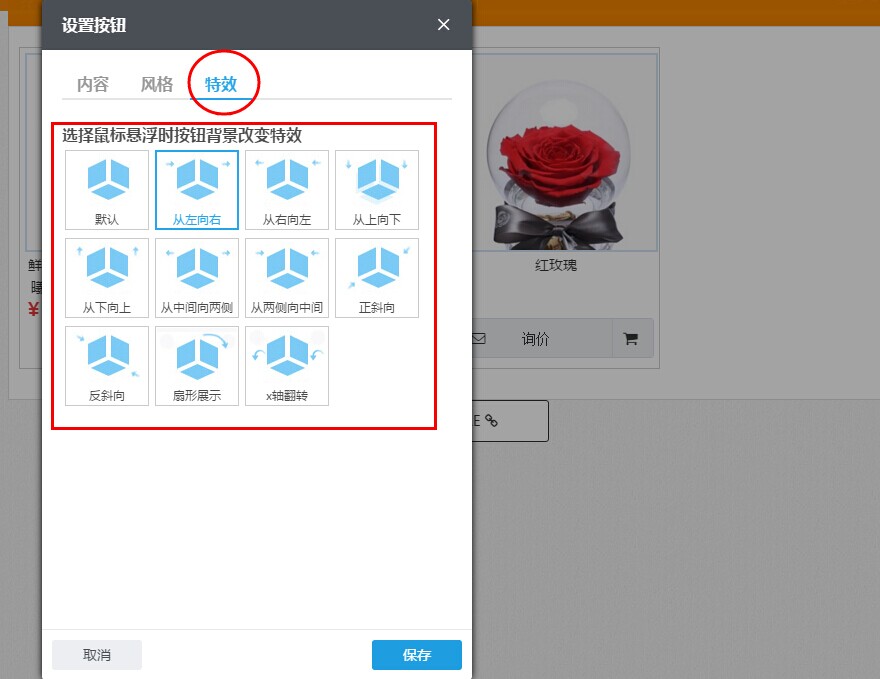Choose the 从左向右 effect option

pos(197,190)
